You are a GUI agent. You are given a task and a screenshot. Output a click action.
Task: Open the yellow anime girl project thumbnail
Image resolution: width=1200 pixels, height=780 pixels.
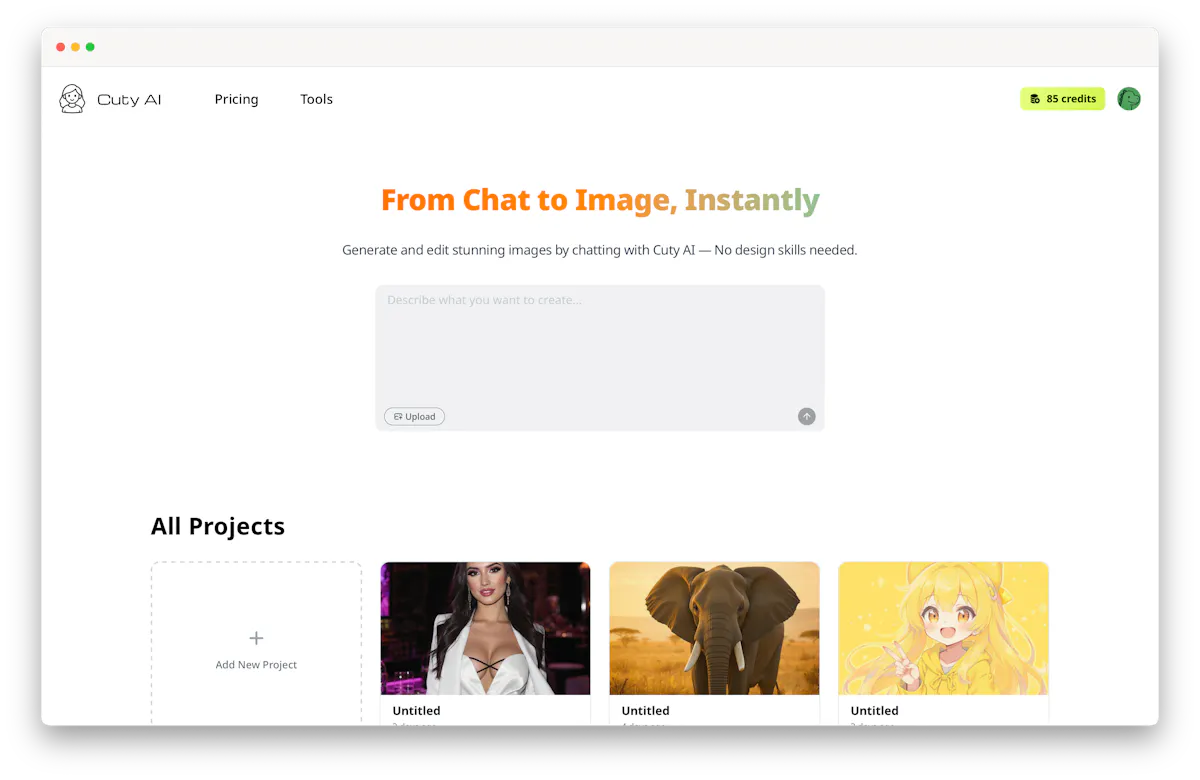click(943, 628)
